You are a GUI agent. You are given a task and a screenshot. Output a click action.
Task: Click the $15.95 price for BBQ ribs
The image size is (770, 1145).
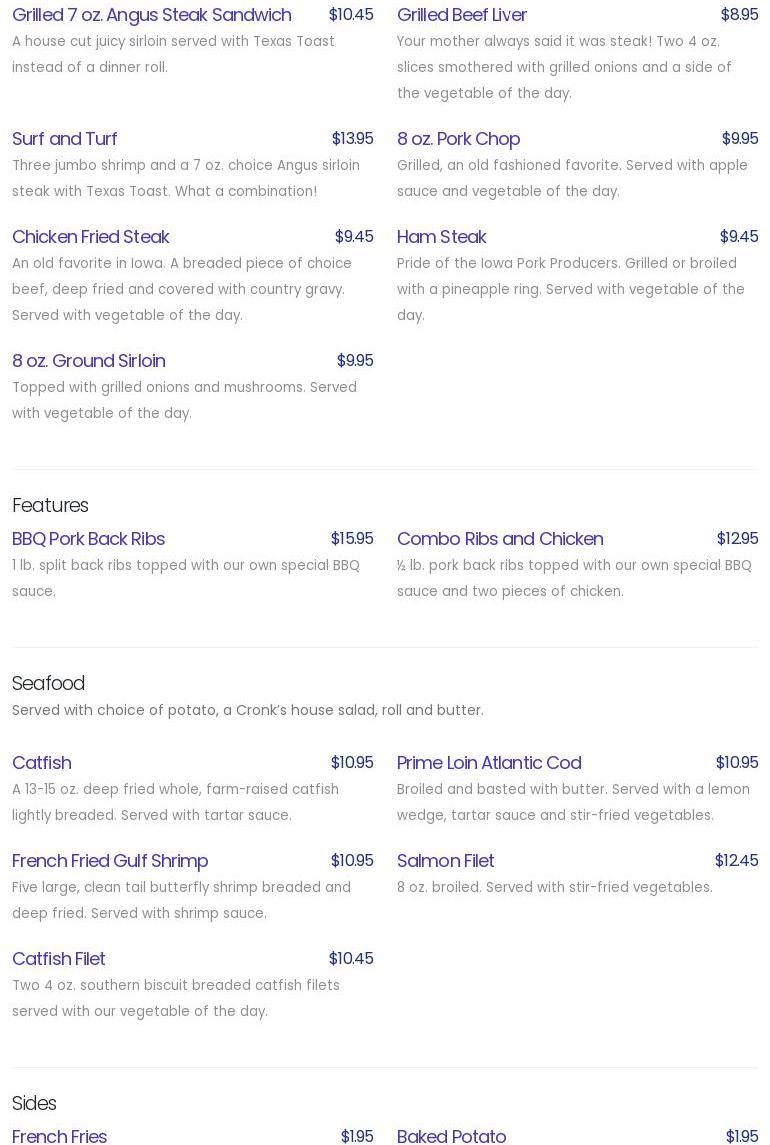coord(352,539)
